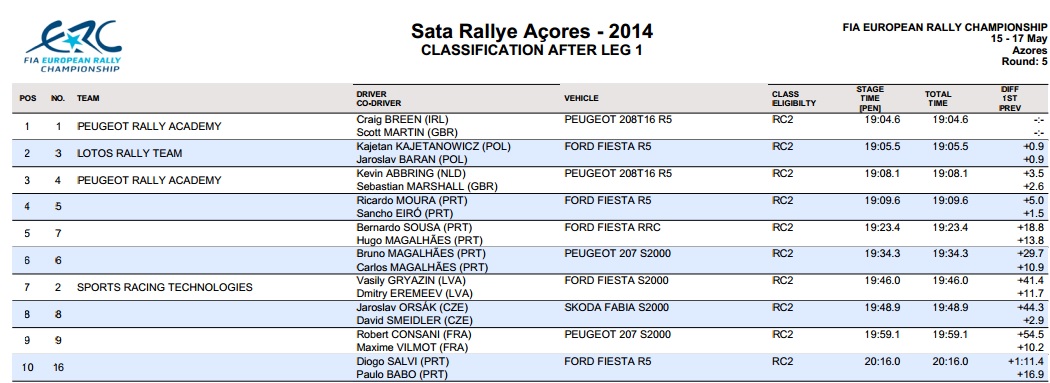Click the VEHICLE column header
The image size is (1050, 383).
point(581,98)
